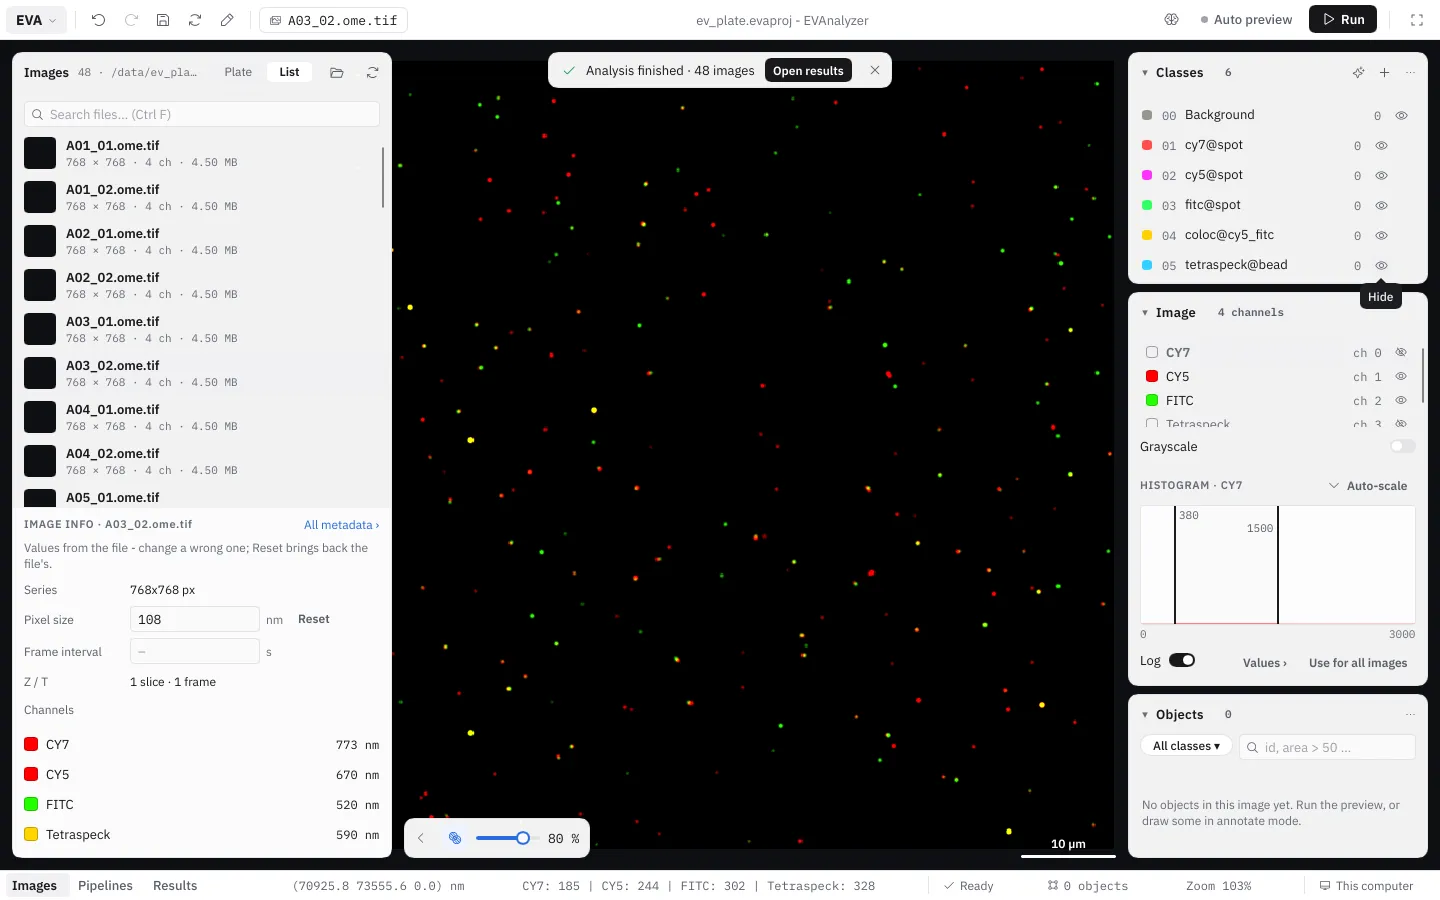The height and width of the screenshot is (900, 1440).
Task: Click the FITC green color swatch in Image panel
Action: click(x=1152, y=400)
